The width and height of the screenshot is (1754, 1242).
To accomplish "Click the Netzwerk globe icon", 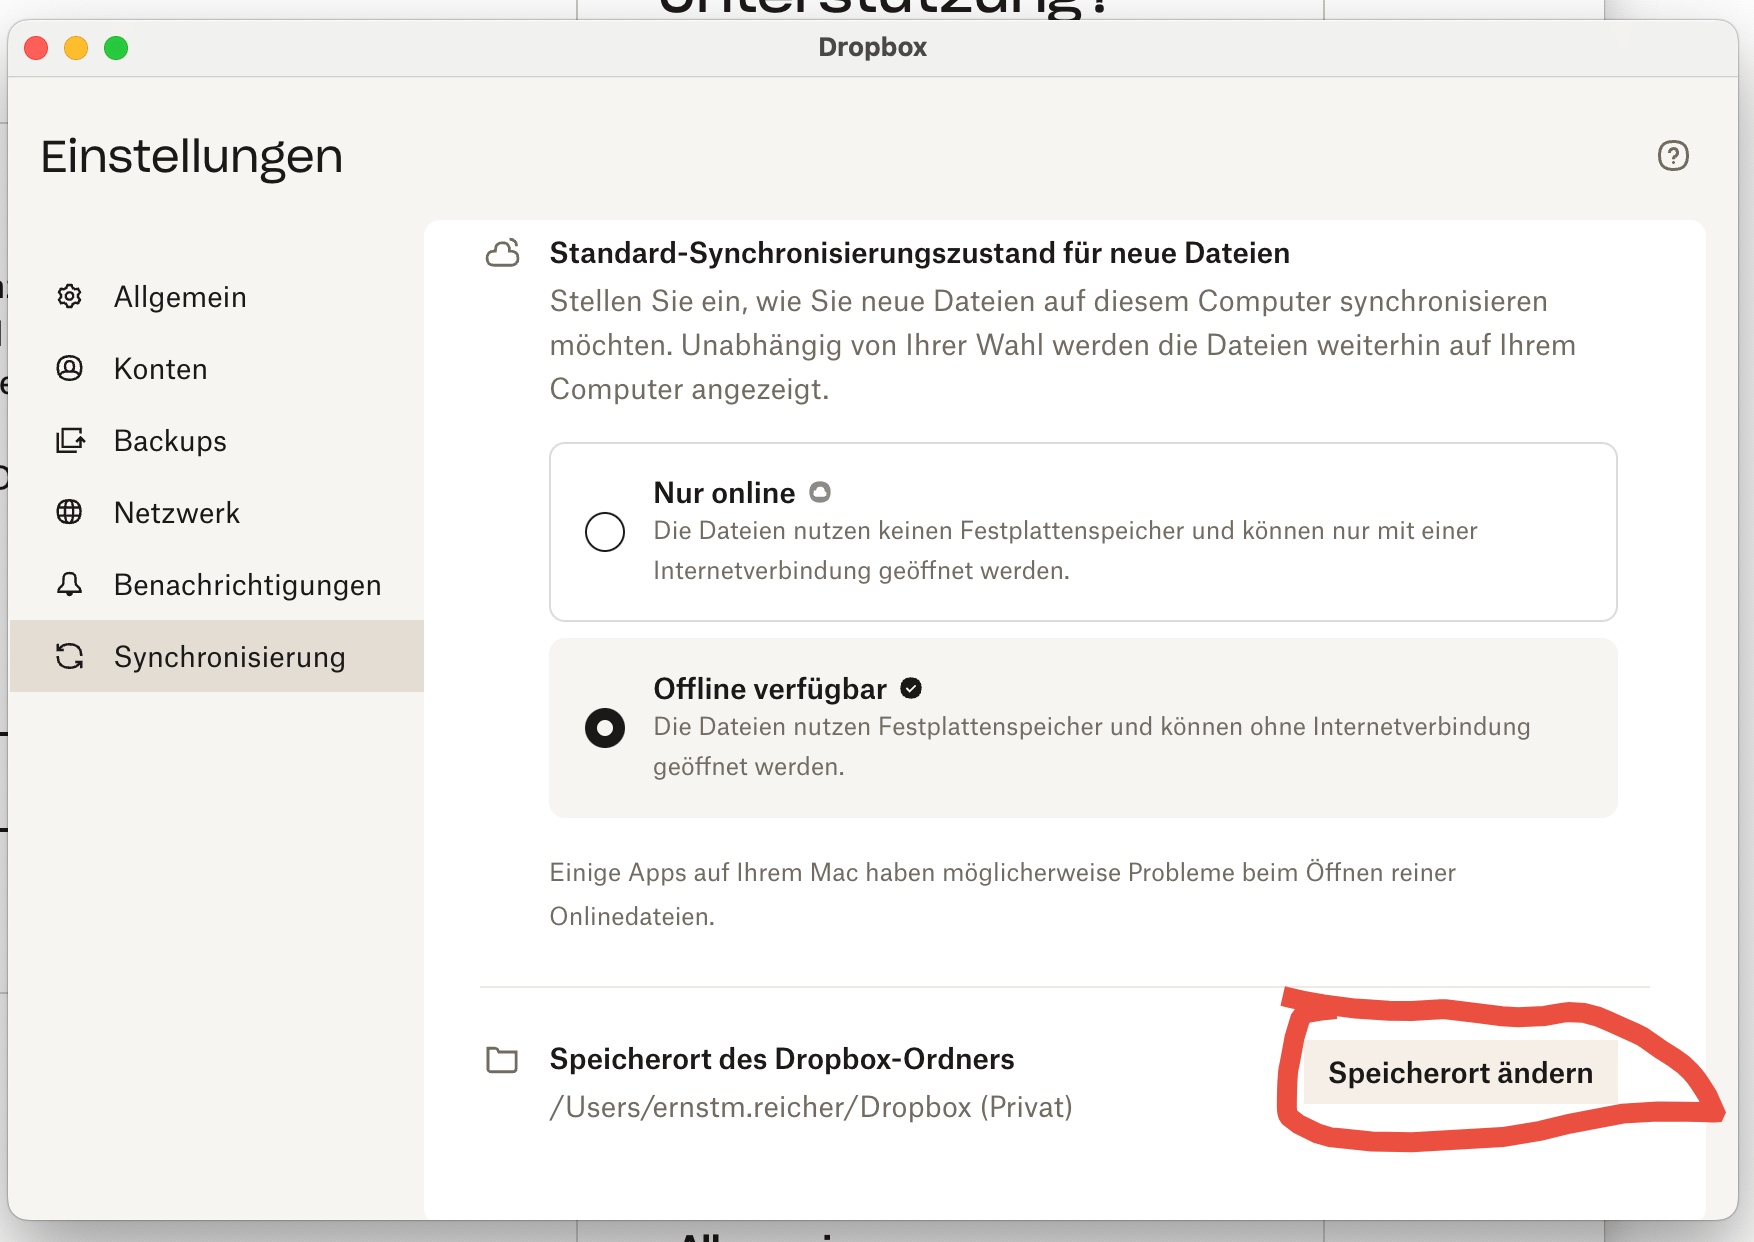I will (69, 512).
